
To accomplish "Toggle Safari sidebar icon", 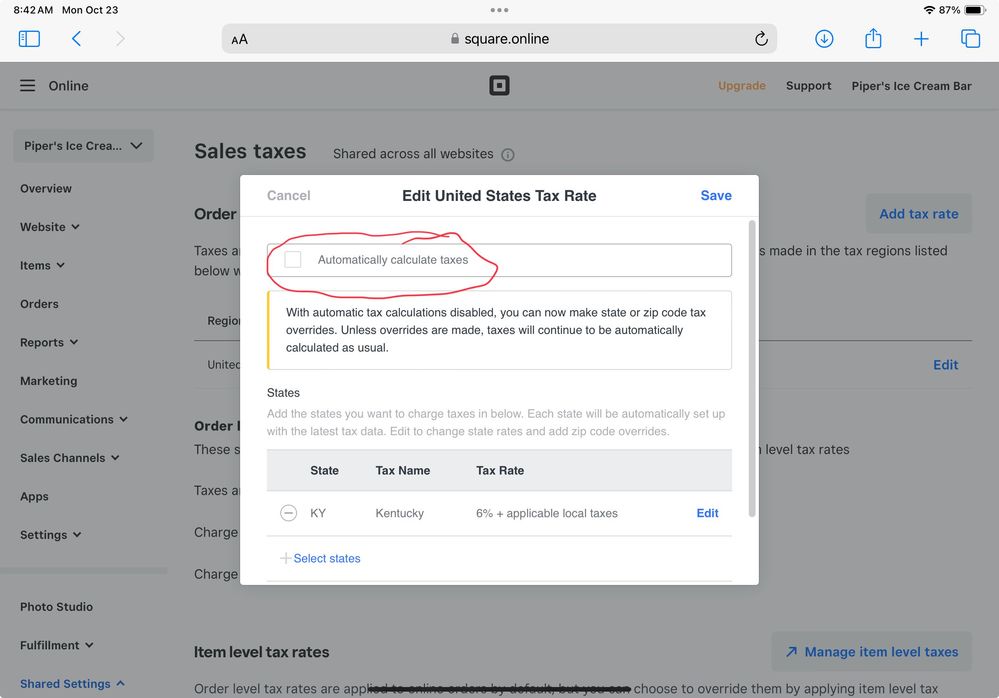I will [29, 39].
